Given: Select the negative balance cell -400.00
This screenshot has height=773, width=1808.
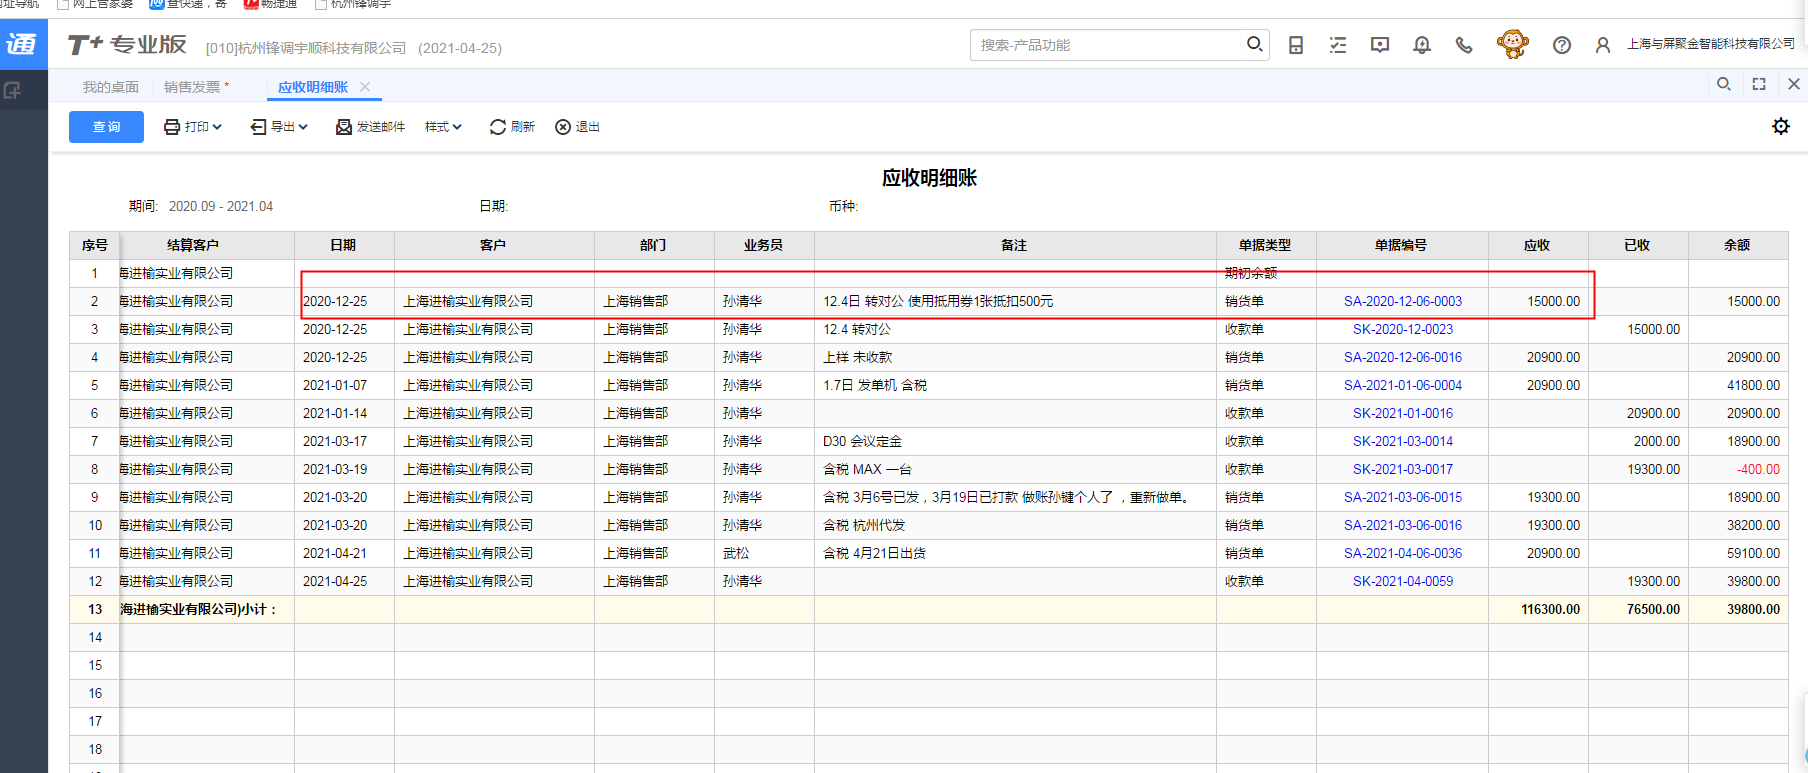Looking at the screenshot, I should pyautogui.click(x=1738, y=469).
